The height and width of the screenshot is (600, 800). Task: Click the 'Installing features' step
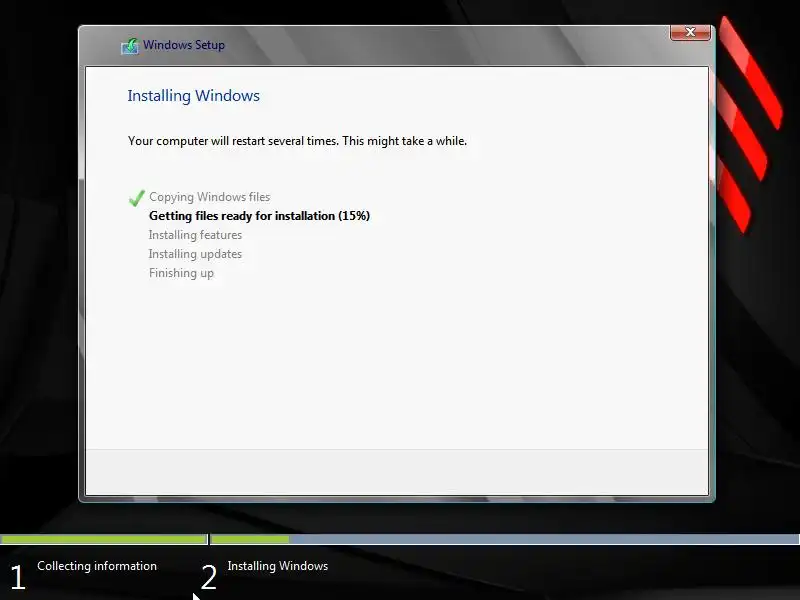pos(195,235)
